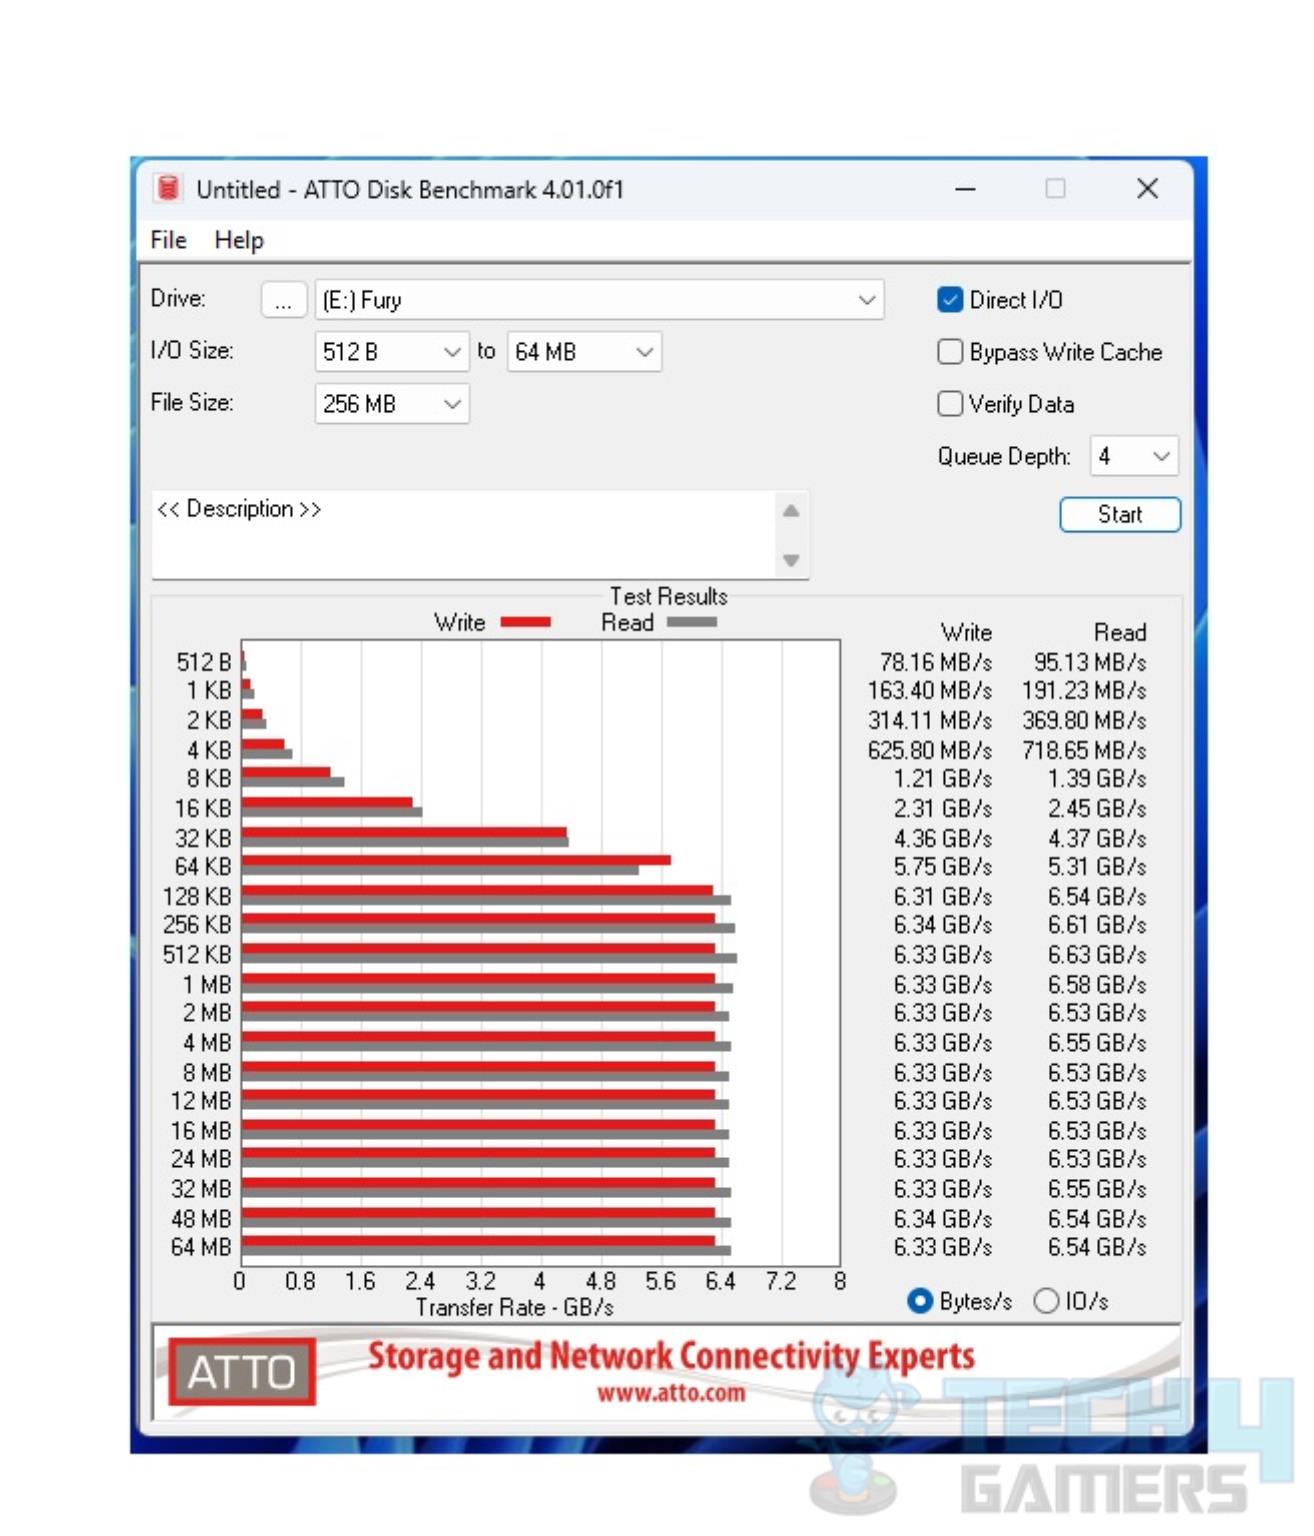Visit the www.atto.com link

click(x=671, y=1393)
